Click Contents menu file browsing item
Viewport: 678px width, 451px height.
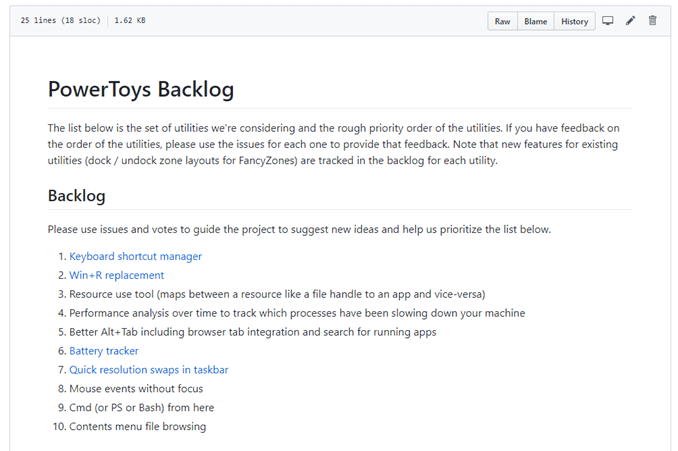click(x=137, y=427)
